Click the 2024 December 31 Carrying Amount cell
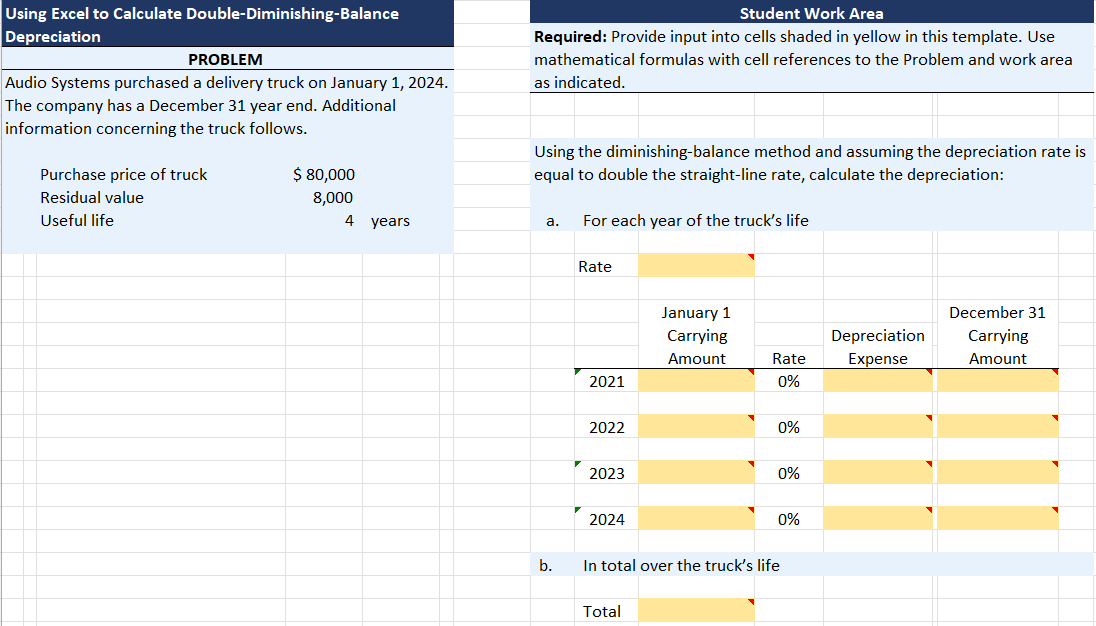This screenshot has width=1096, height=626. pos(996,518)
